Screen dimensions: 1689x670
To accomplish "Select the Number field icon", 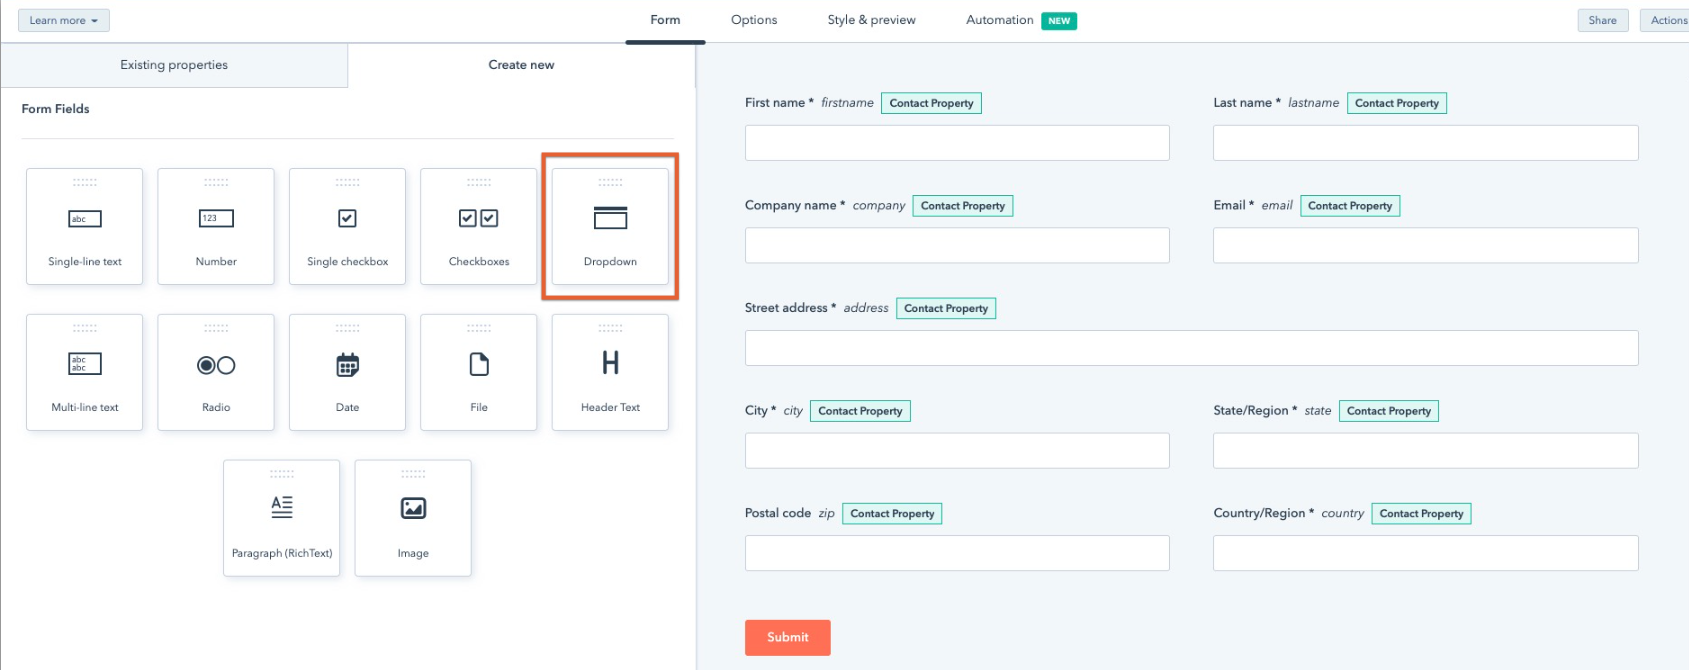I will 216,219.
